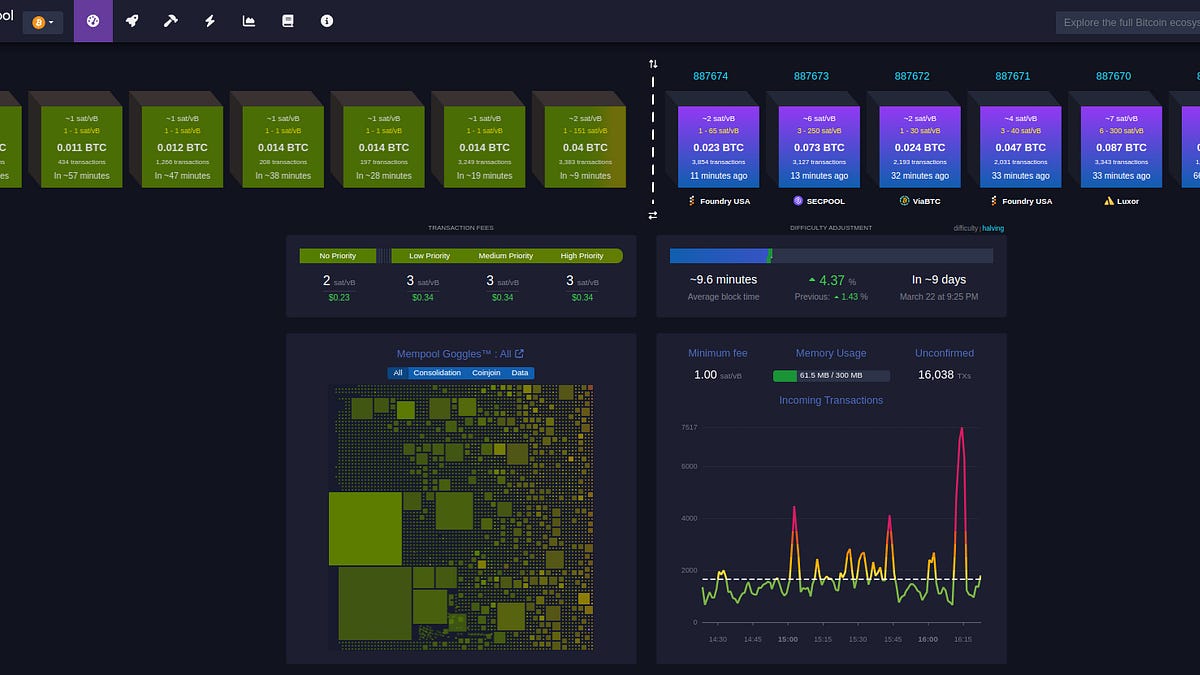This screenshot has height=675, width=1200.
Task: Open the graphs chart icon
Action: click(249, 21)
